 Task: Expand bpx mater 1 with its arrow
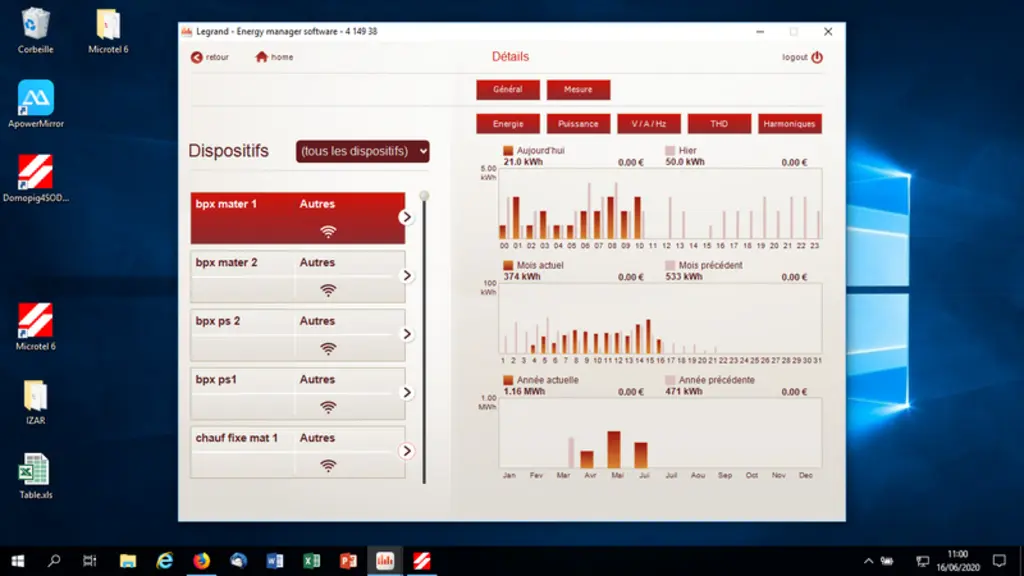click(x=406, y=217)
